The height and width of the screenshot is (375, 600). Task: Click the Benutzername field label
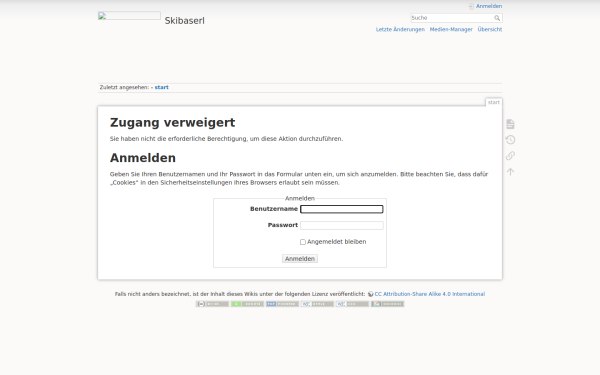[274, 209]
